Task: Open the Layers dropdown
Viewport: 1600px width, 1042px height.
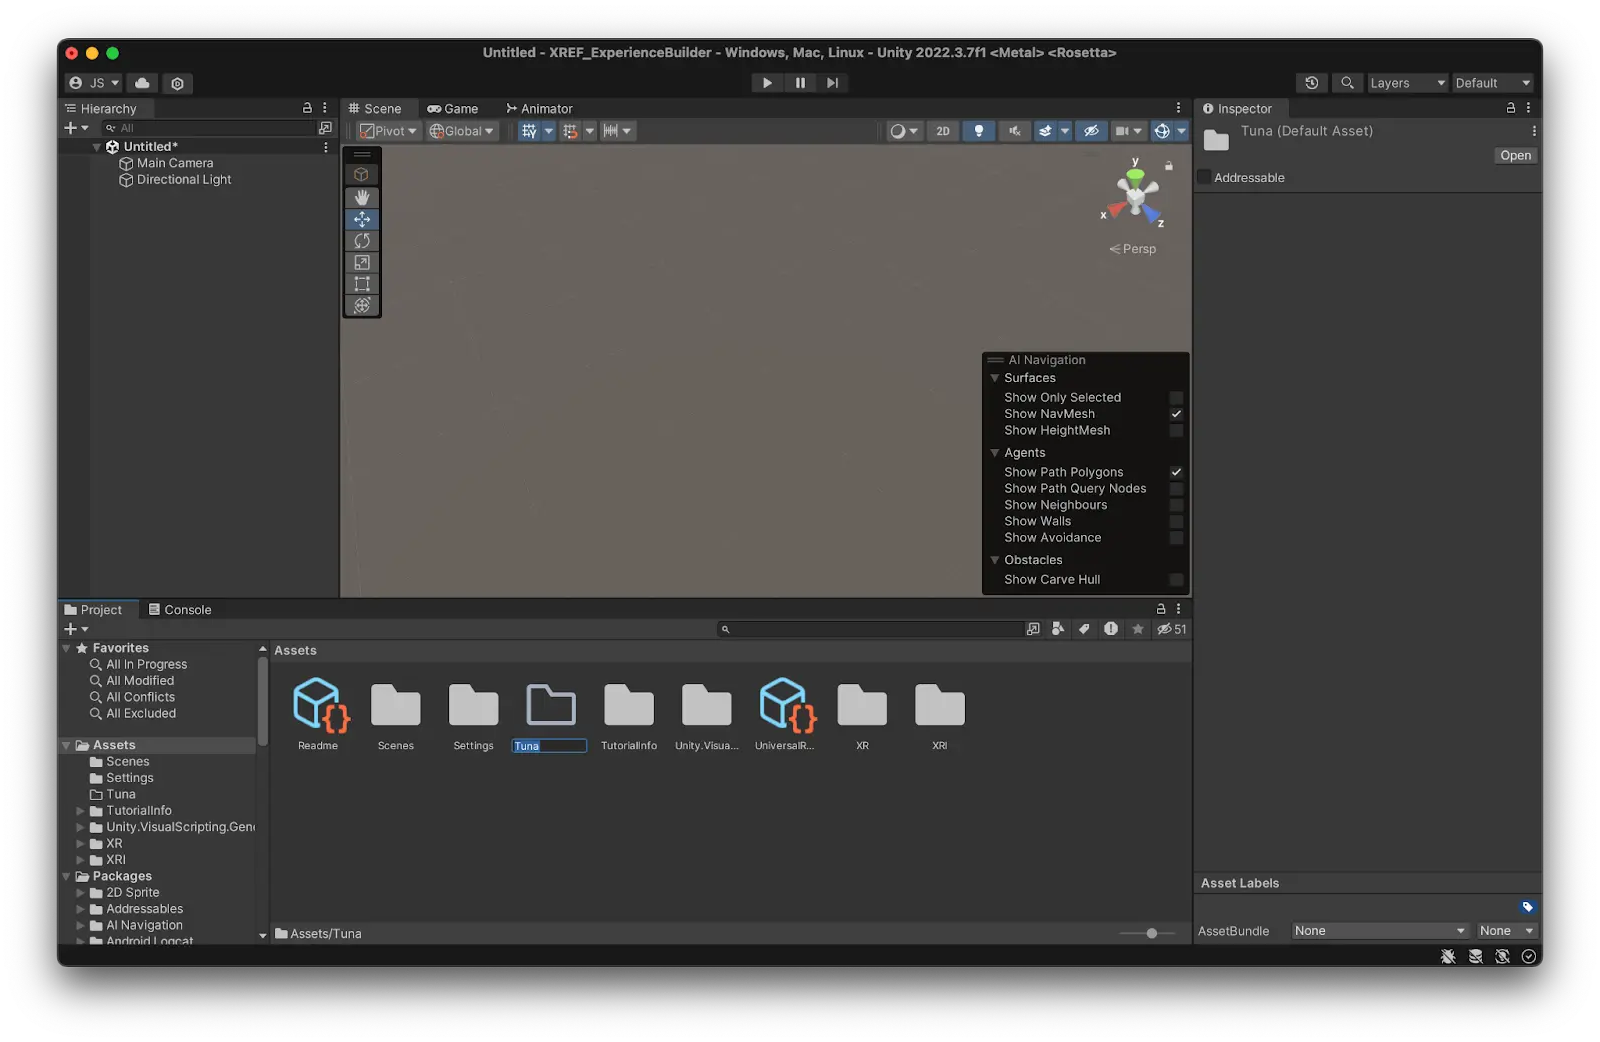Action: (x=1407, y=83)
